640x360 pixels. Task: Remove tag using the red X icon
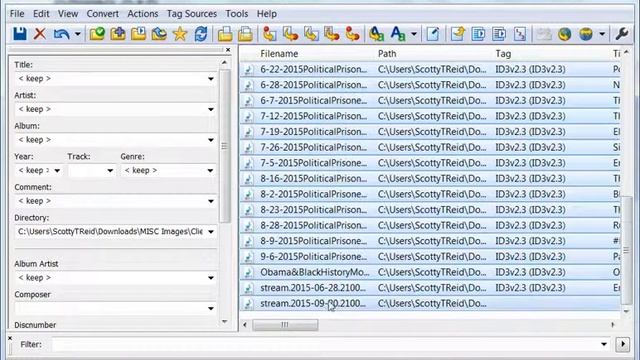[x=40, y=34]
